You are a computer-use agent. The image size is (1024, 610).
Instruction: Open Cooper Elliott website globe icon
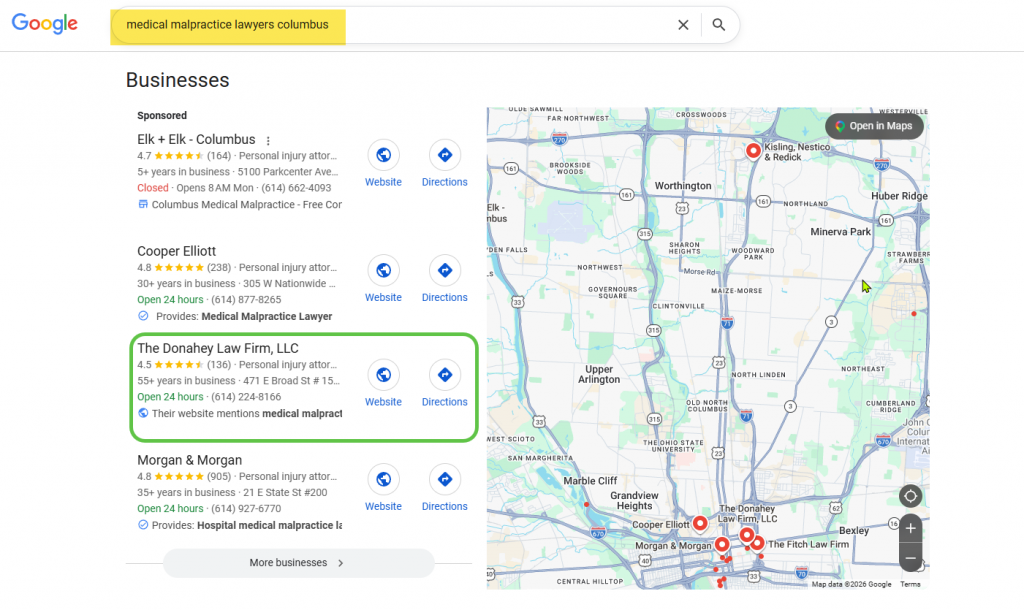(x=383, y=270)
